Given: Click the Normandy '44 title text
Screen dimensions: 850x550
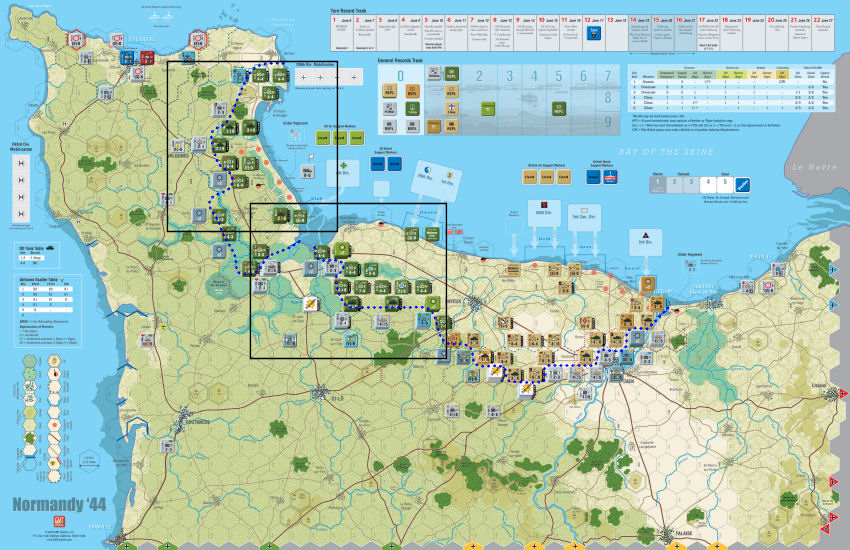Looking at the screenshot, I should 59,504.
